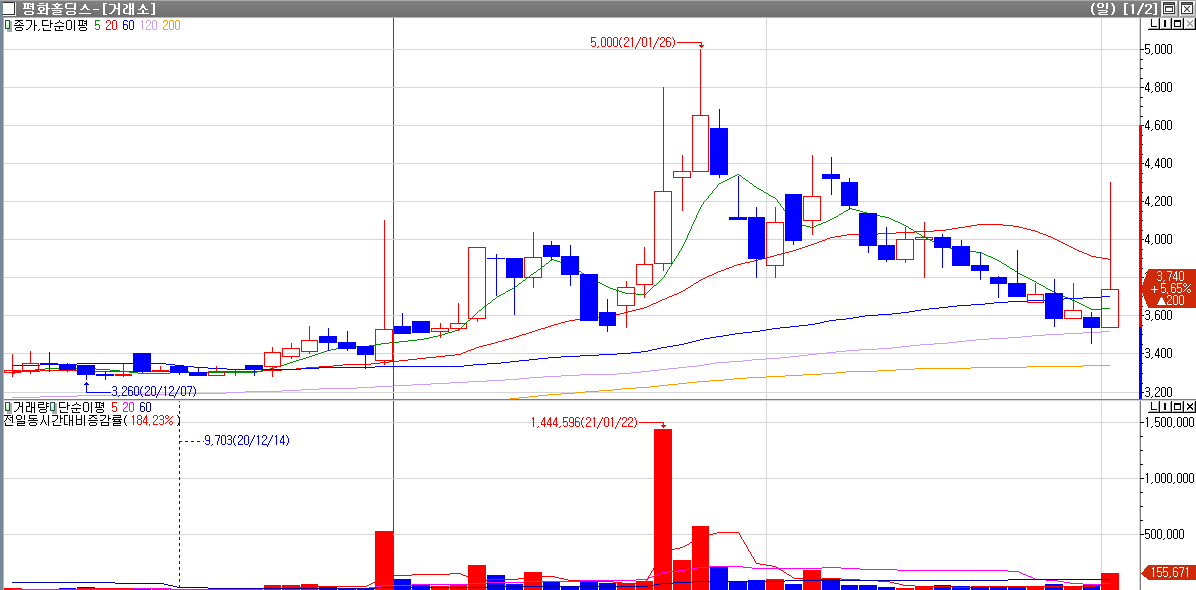The height and width of the screenshot is (590, 1196).
Task: Toggle the 종가,단순이평 indicator marker
Action: [x=8, y=25]
